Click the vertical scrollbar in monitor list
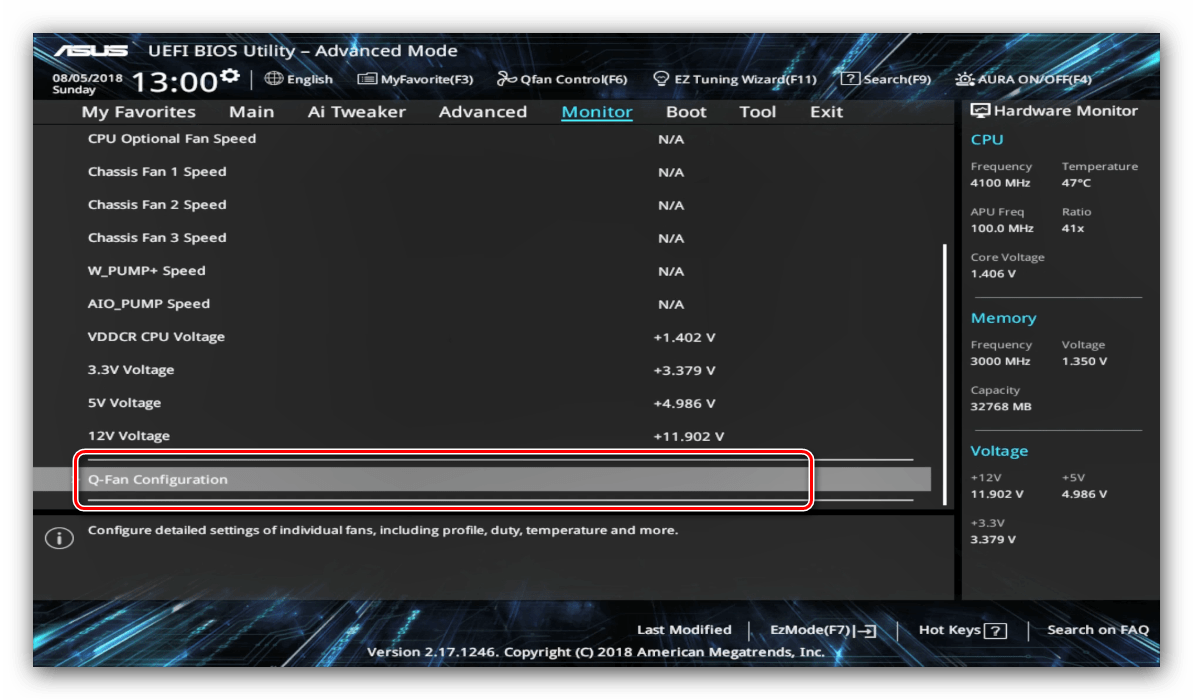Image resolution: width=1193 pixels, height=700 pixels. pos(944,350)
